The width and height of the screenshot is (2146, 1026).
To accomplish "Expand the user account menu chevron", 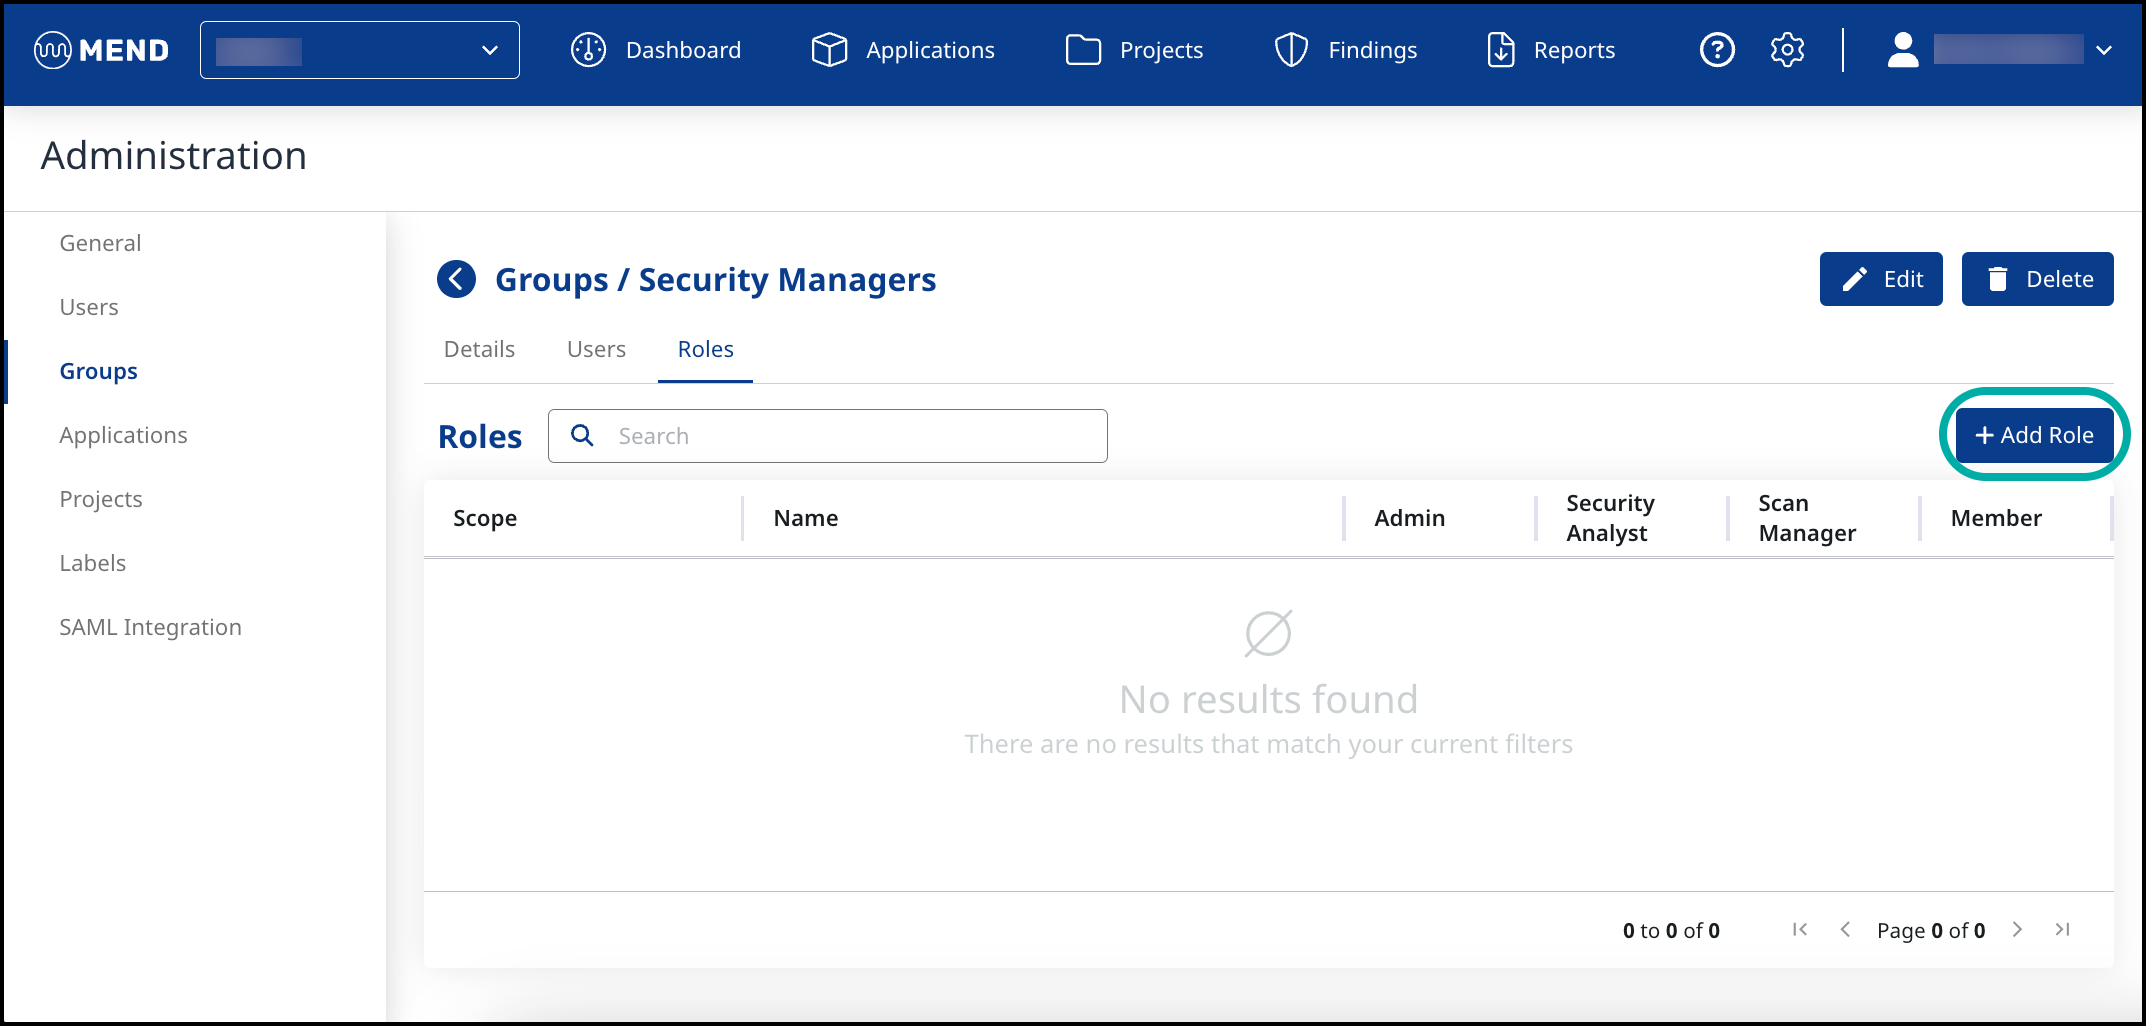I will coord(2104,50).
